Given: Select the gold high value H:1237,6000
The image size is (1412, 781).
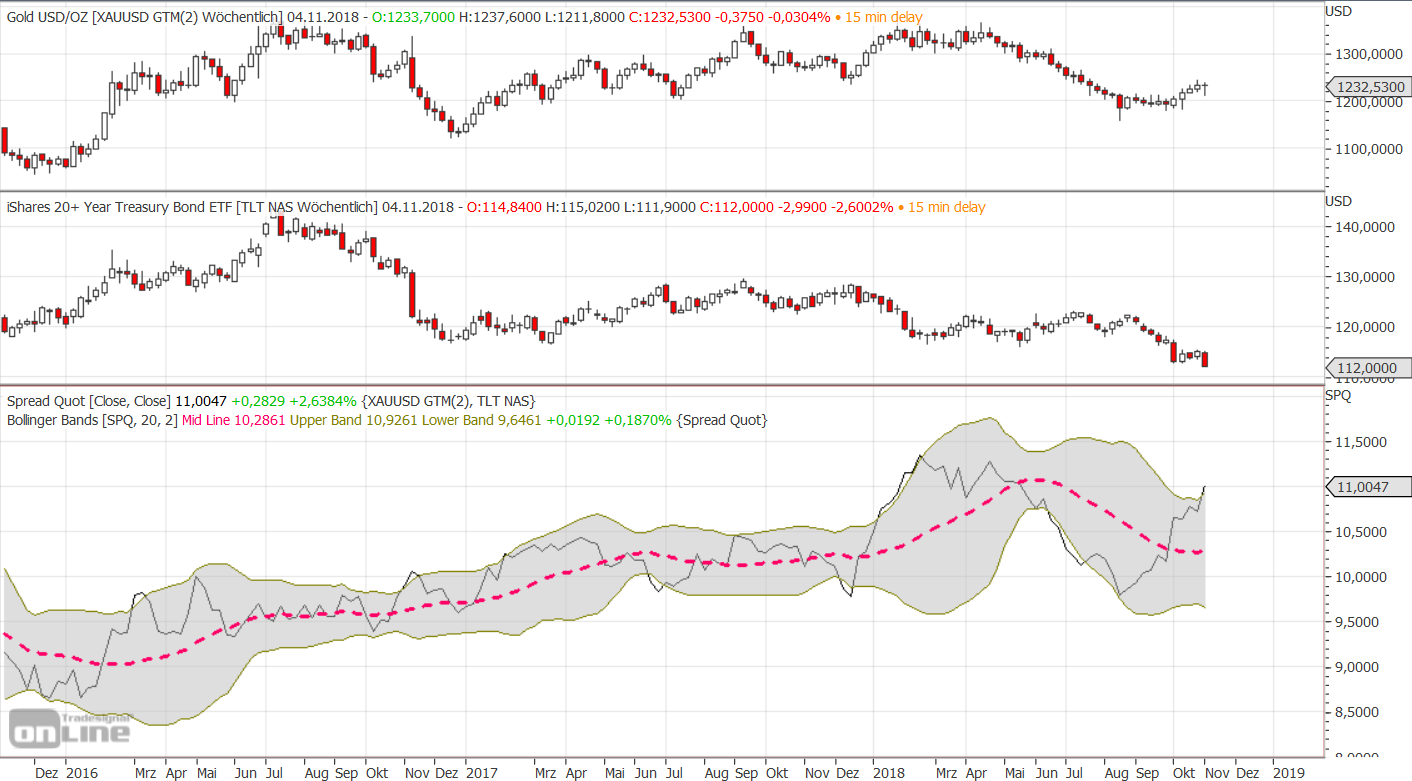Looking at the screenshot, I should pos(501,17).
